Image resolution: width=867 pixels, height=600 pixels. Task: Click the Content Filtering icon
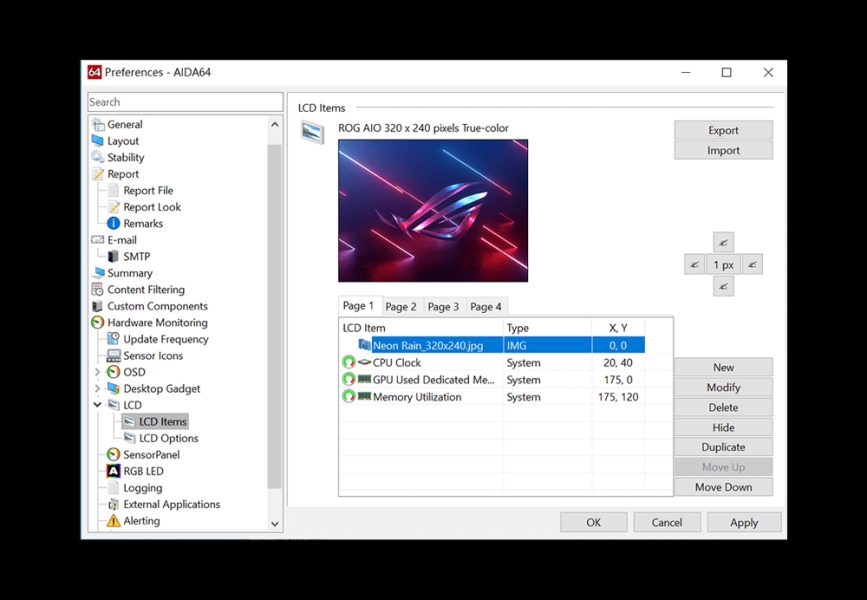point(98,290)
